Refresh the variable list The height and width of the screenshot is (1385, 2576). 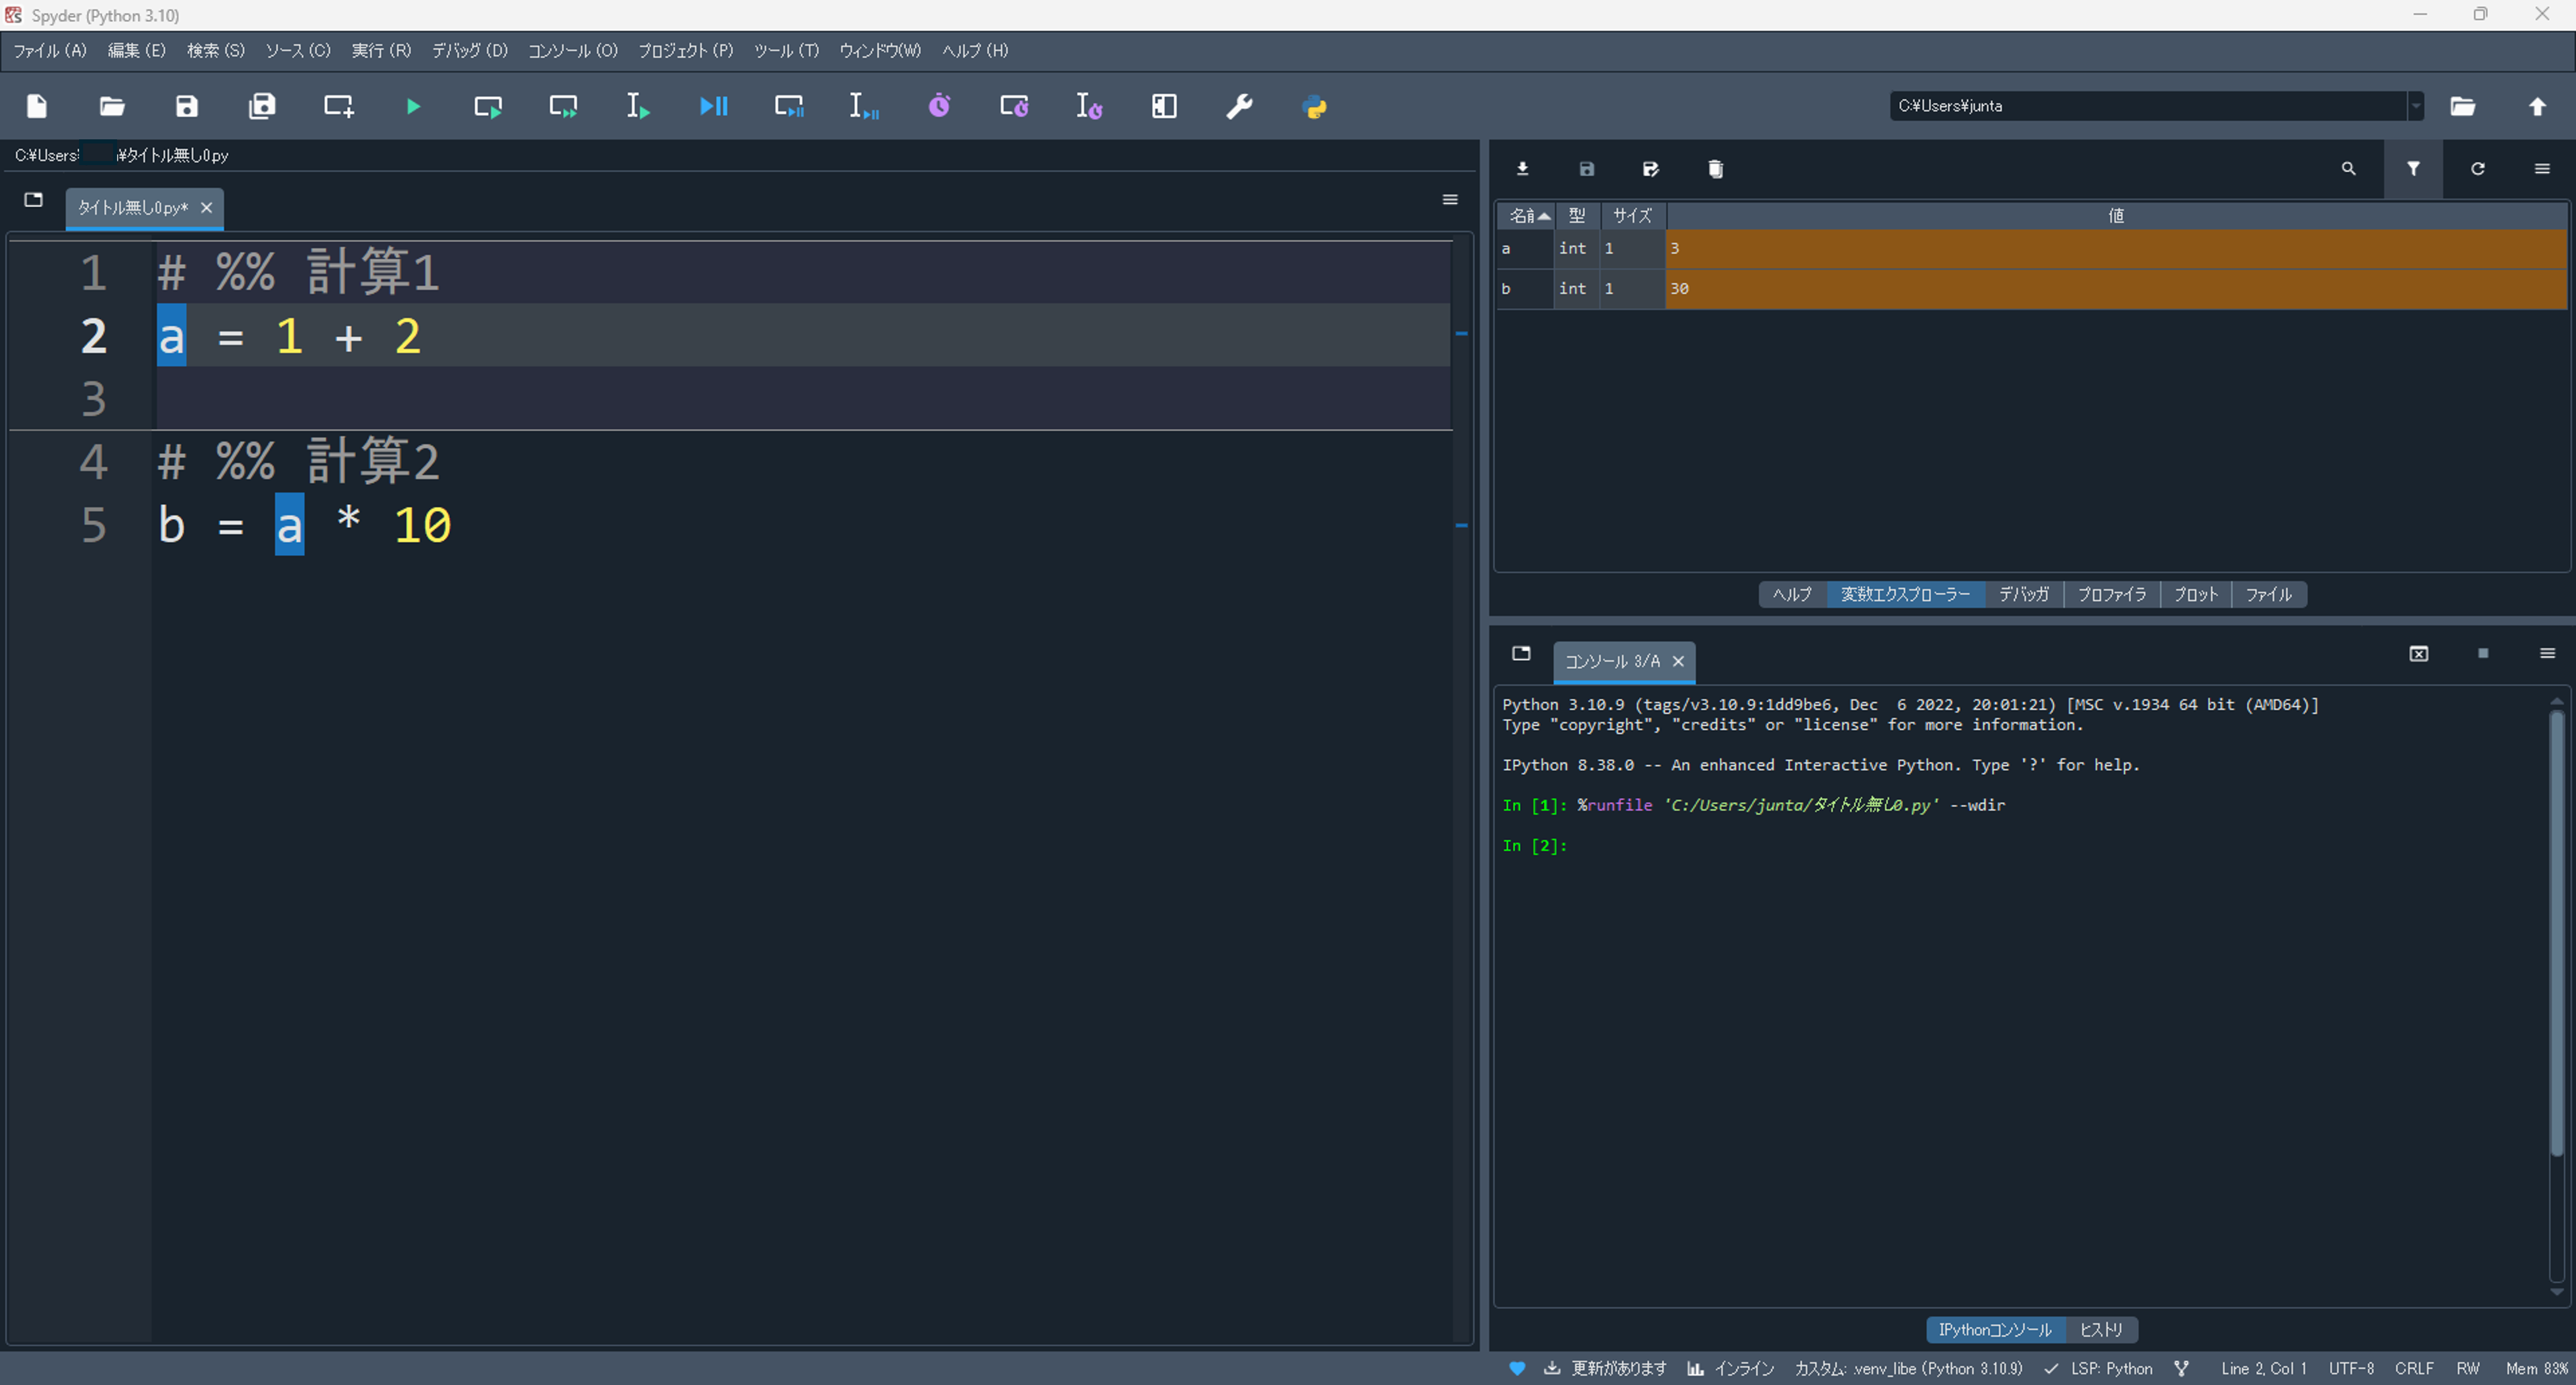(2478, 169)
